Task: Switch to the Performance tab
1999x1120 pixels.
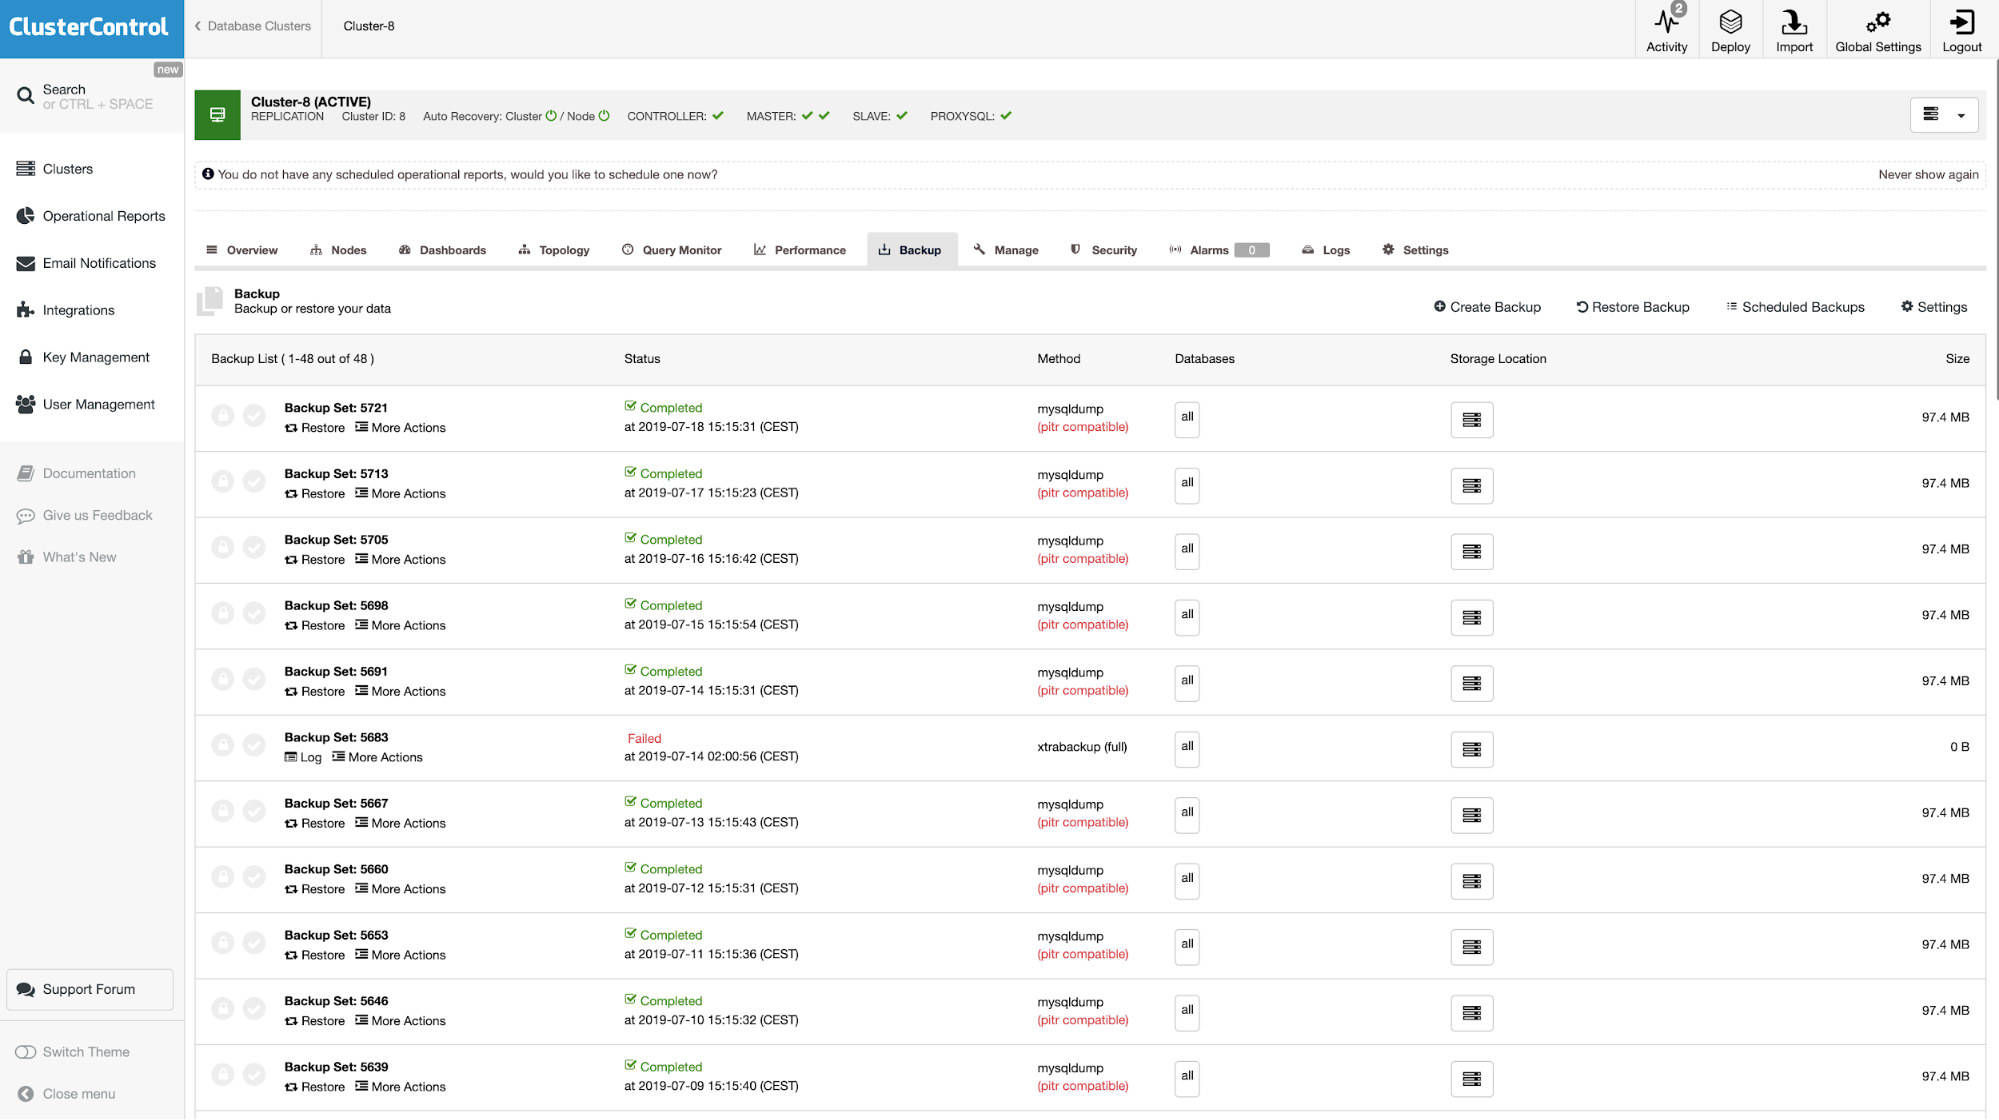Action: 800,250
